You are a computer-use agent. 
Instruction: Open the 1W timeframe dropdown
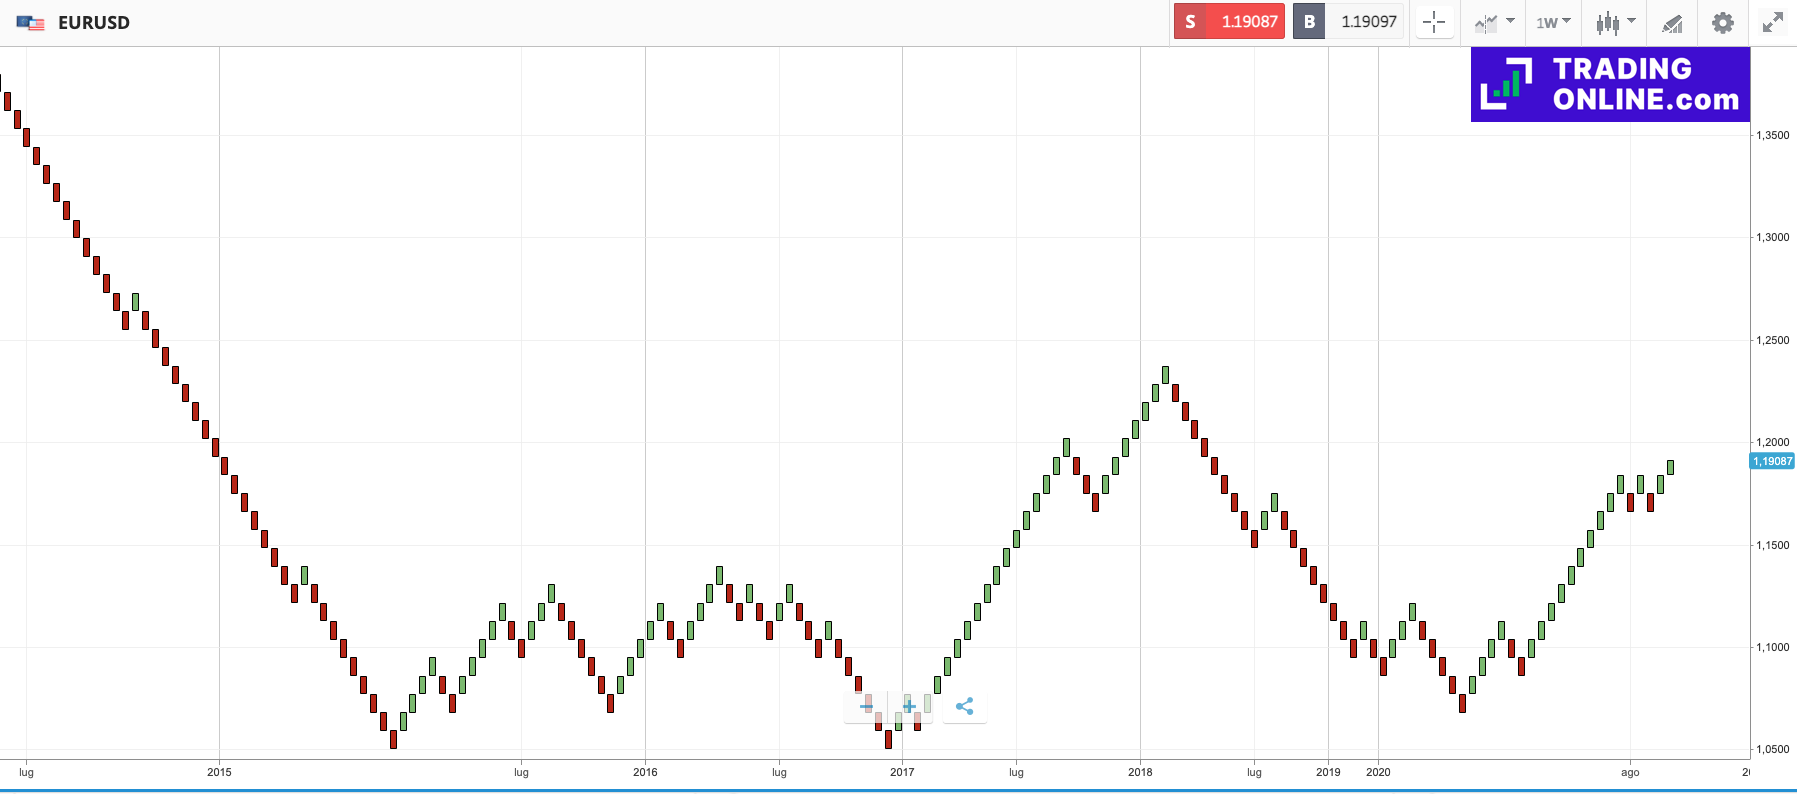coord(1553,22)
